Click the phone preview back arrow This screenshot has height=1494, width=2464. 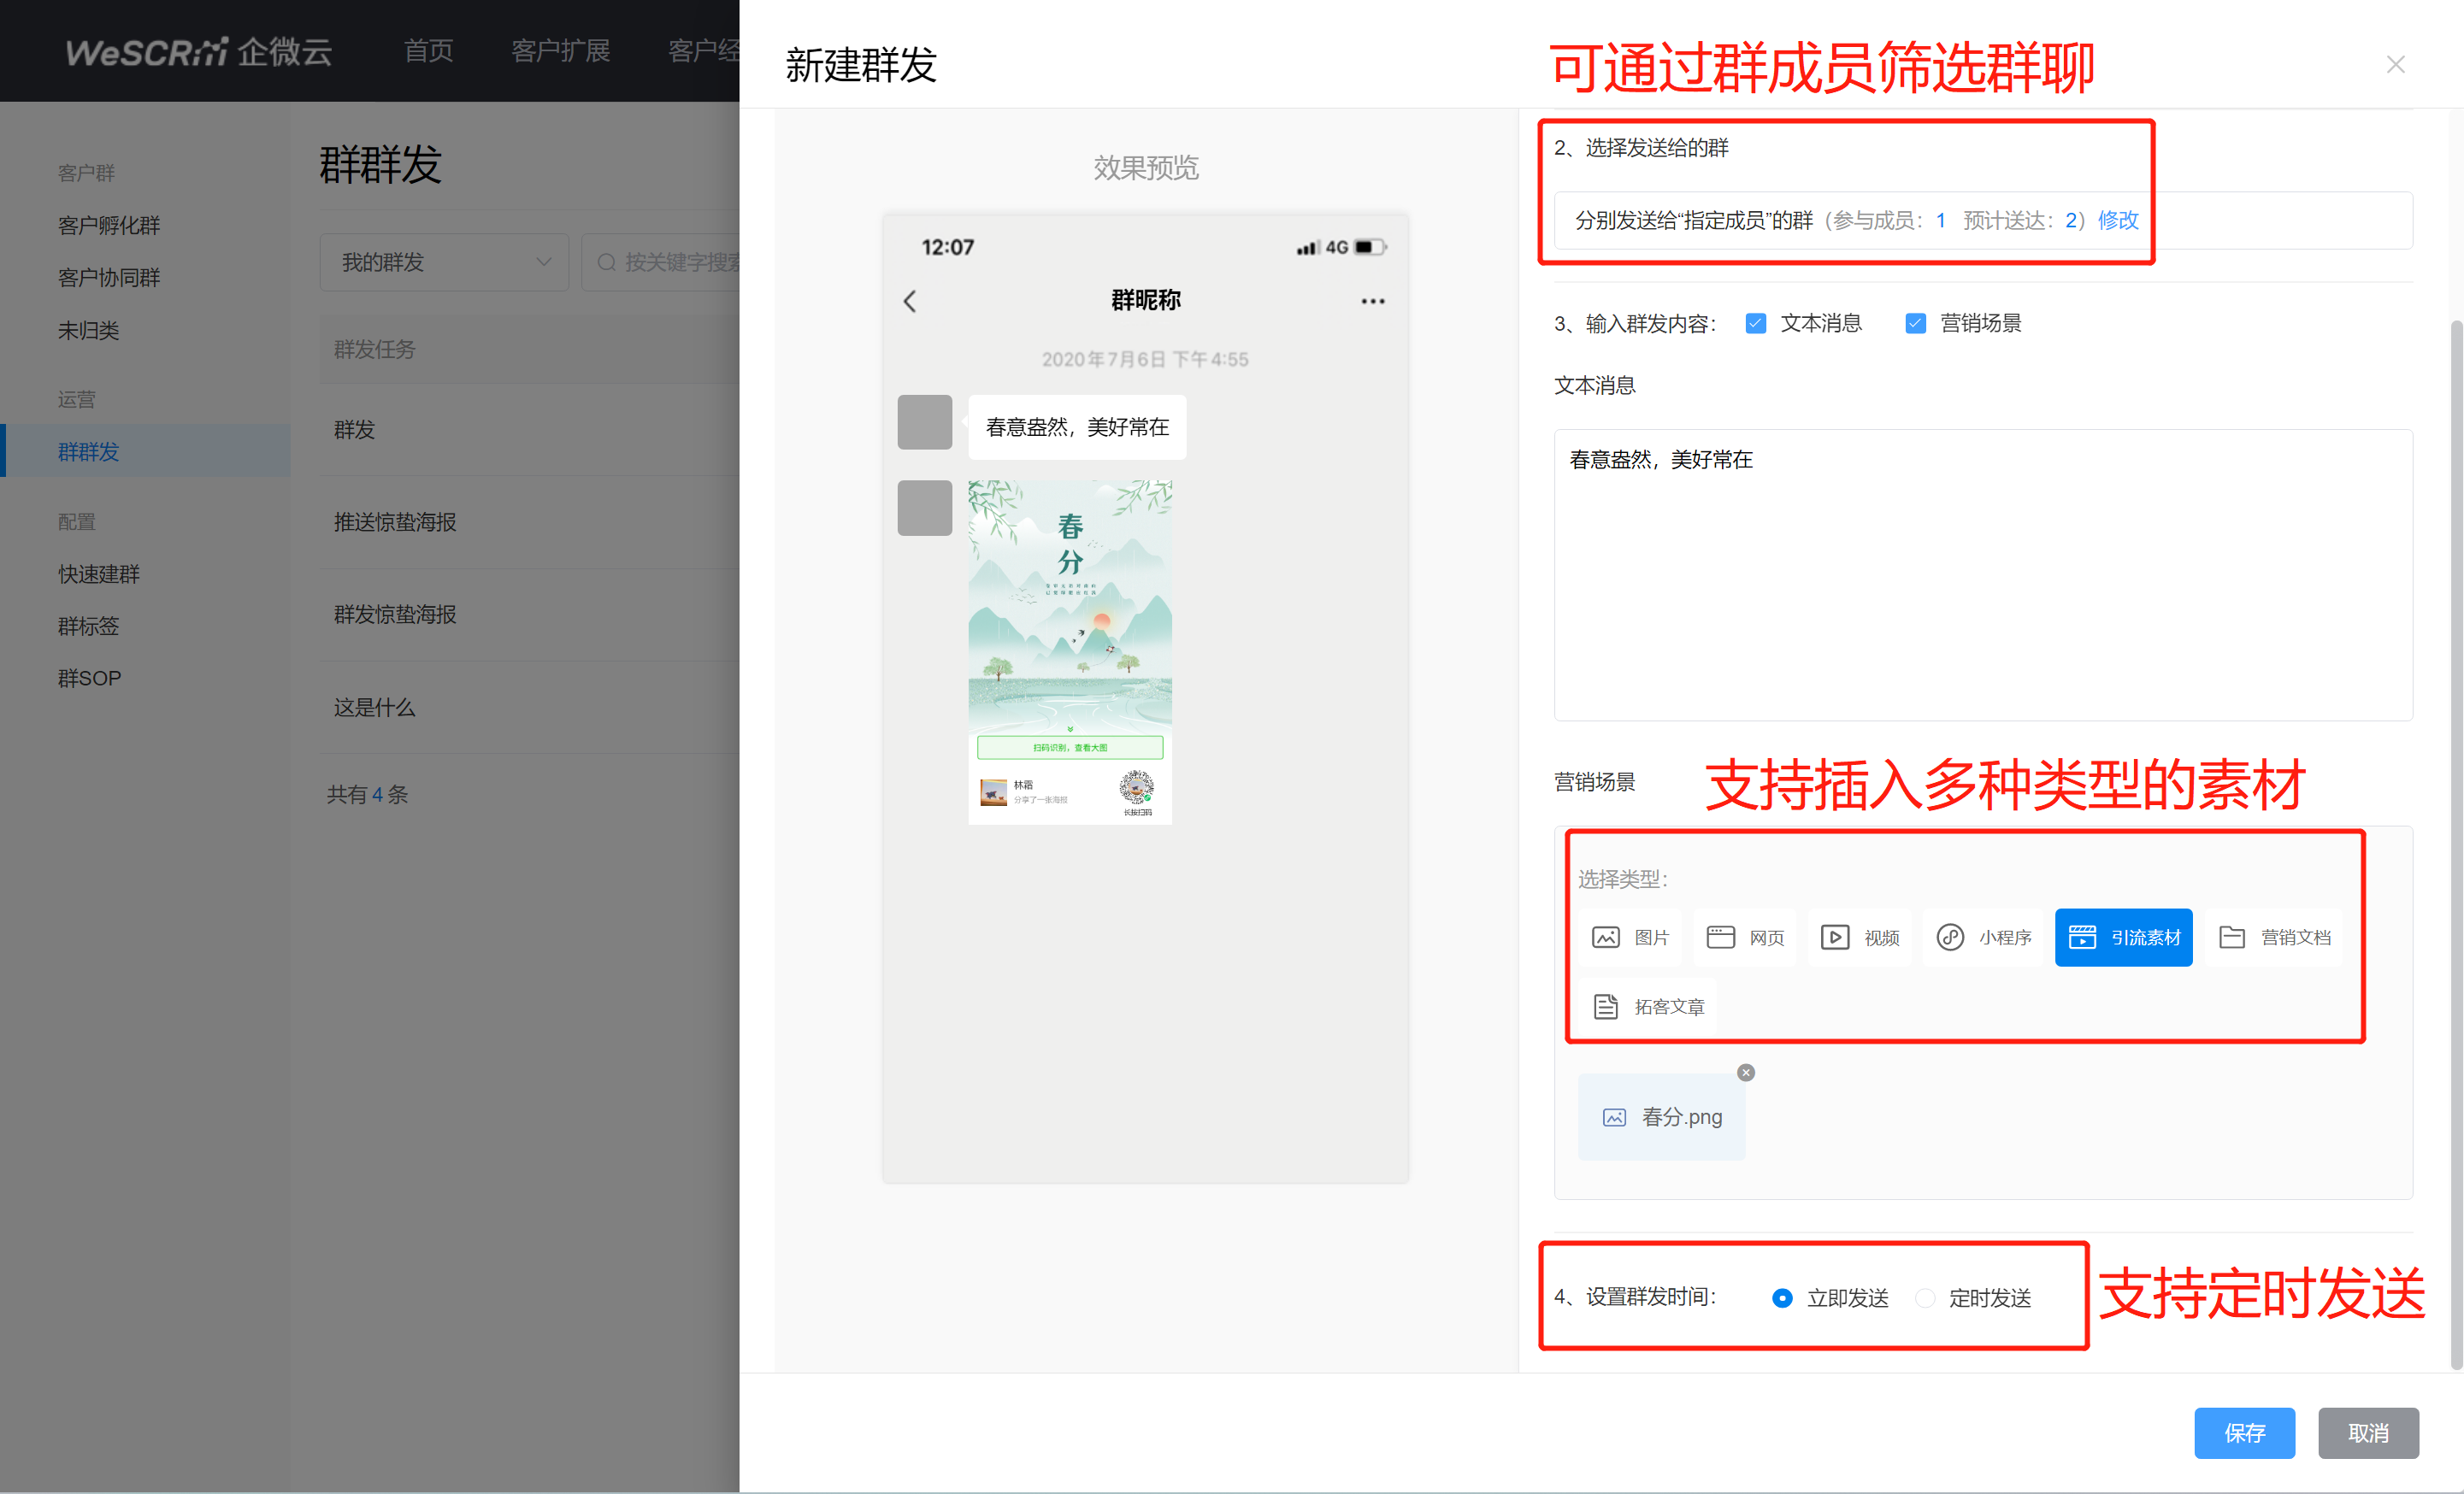pos(910,301)
